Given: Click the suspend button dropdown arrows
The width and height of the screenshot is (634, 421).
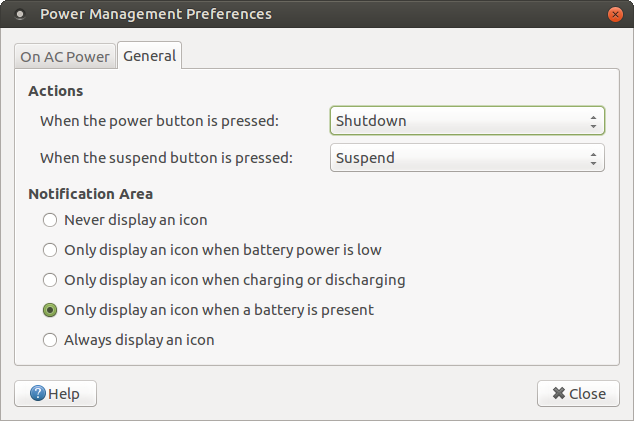Looking at the screenshot, I should [593, 158].
